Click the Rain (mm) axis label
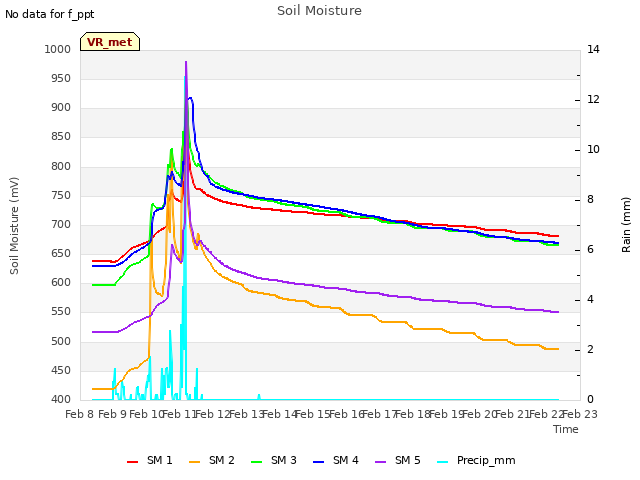Screen dimensions: 640x480 [626, 225]
